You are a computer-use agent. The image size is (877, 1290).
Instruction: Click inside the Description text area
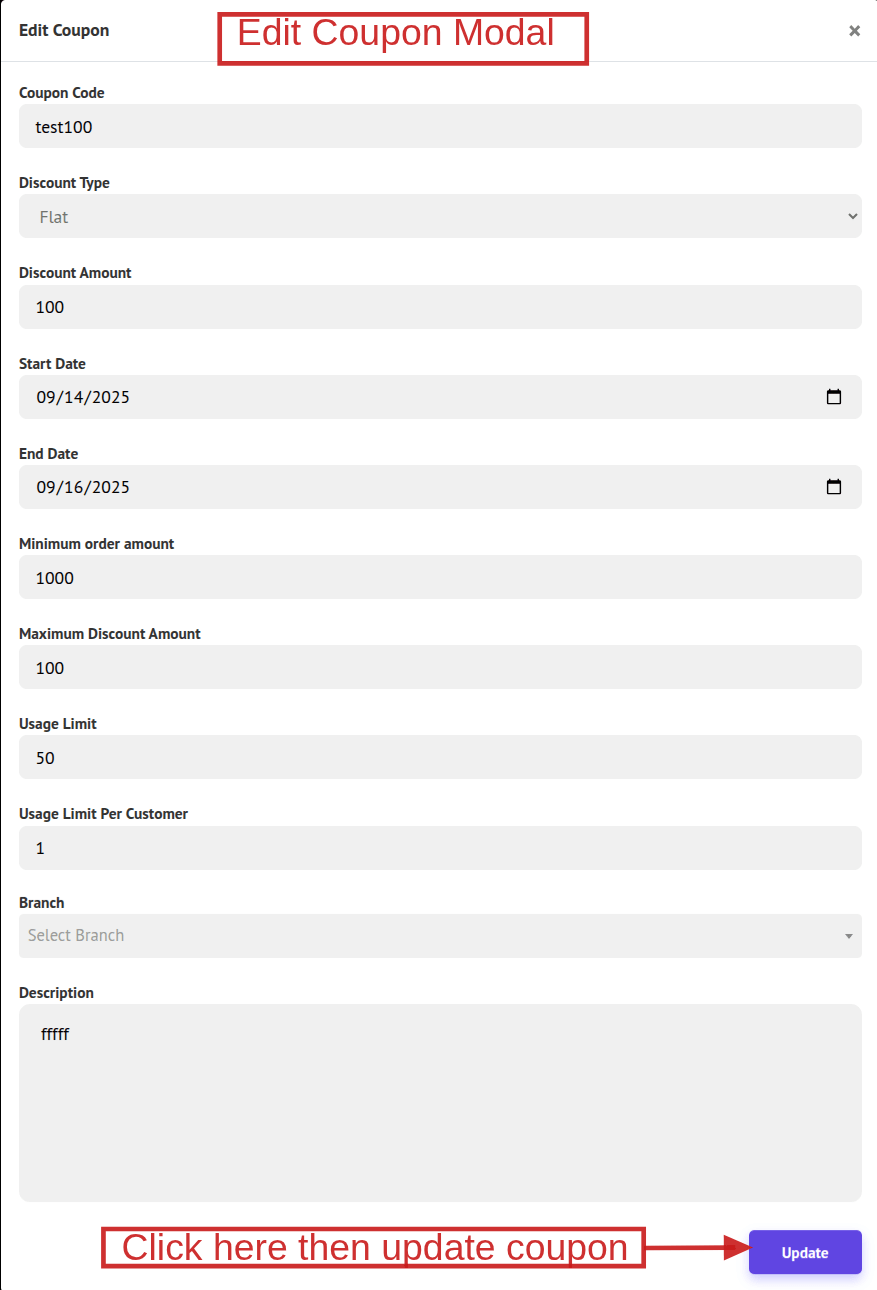[440, 1102]
